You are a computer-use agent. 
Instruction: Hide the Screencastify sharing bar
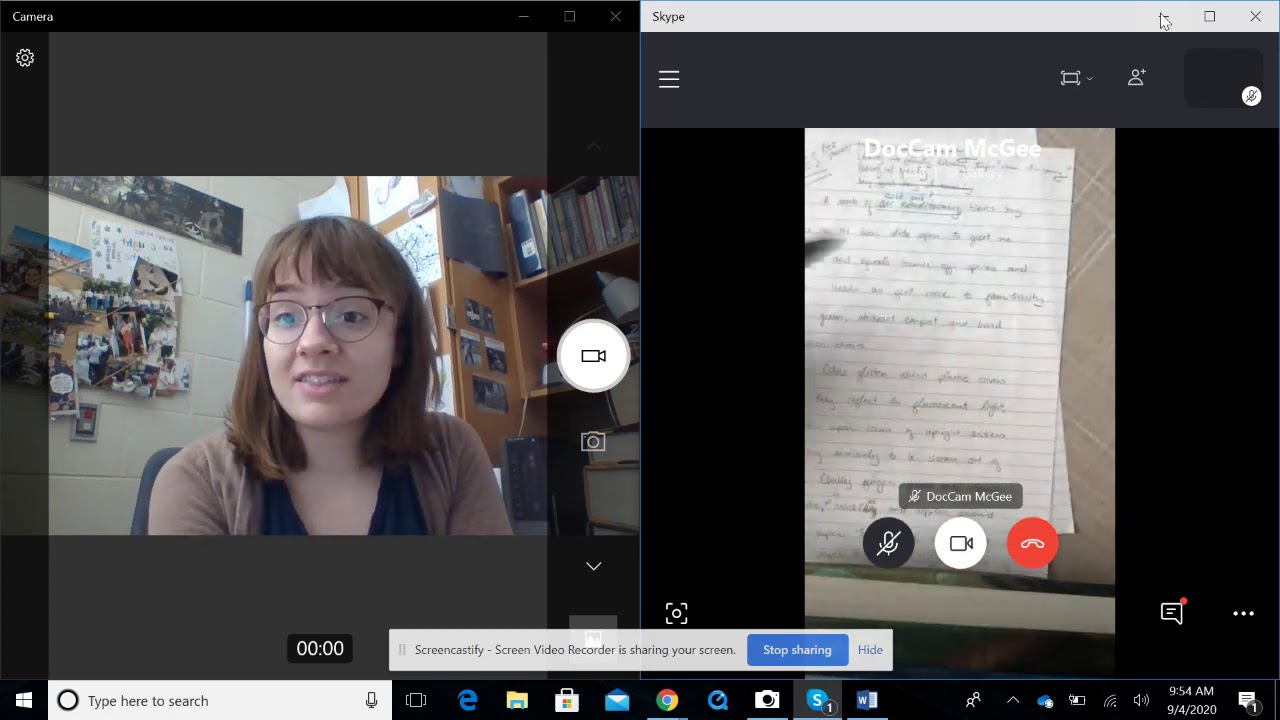point(870,650)
